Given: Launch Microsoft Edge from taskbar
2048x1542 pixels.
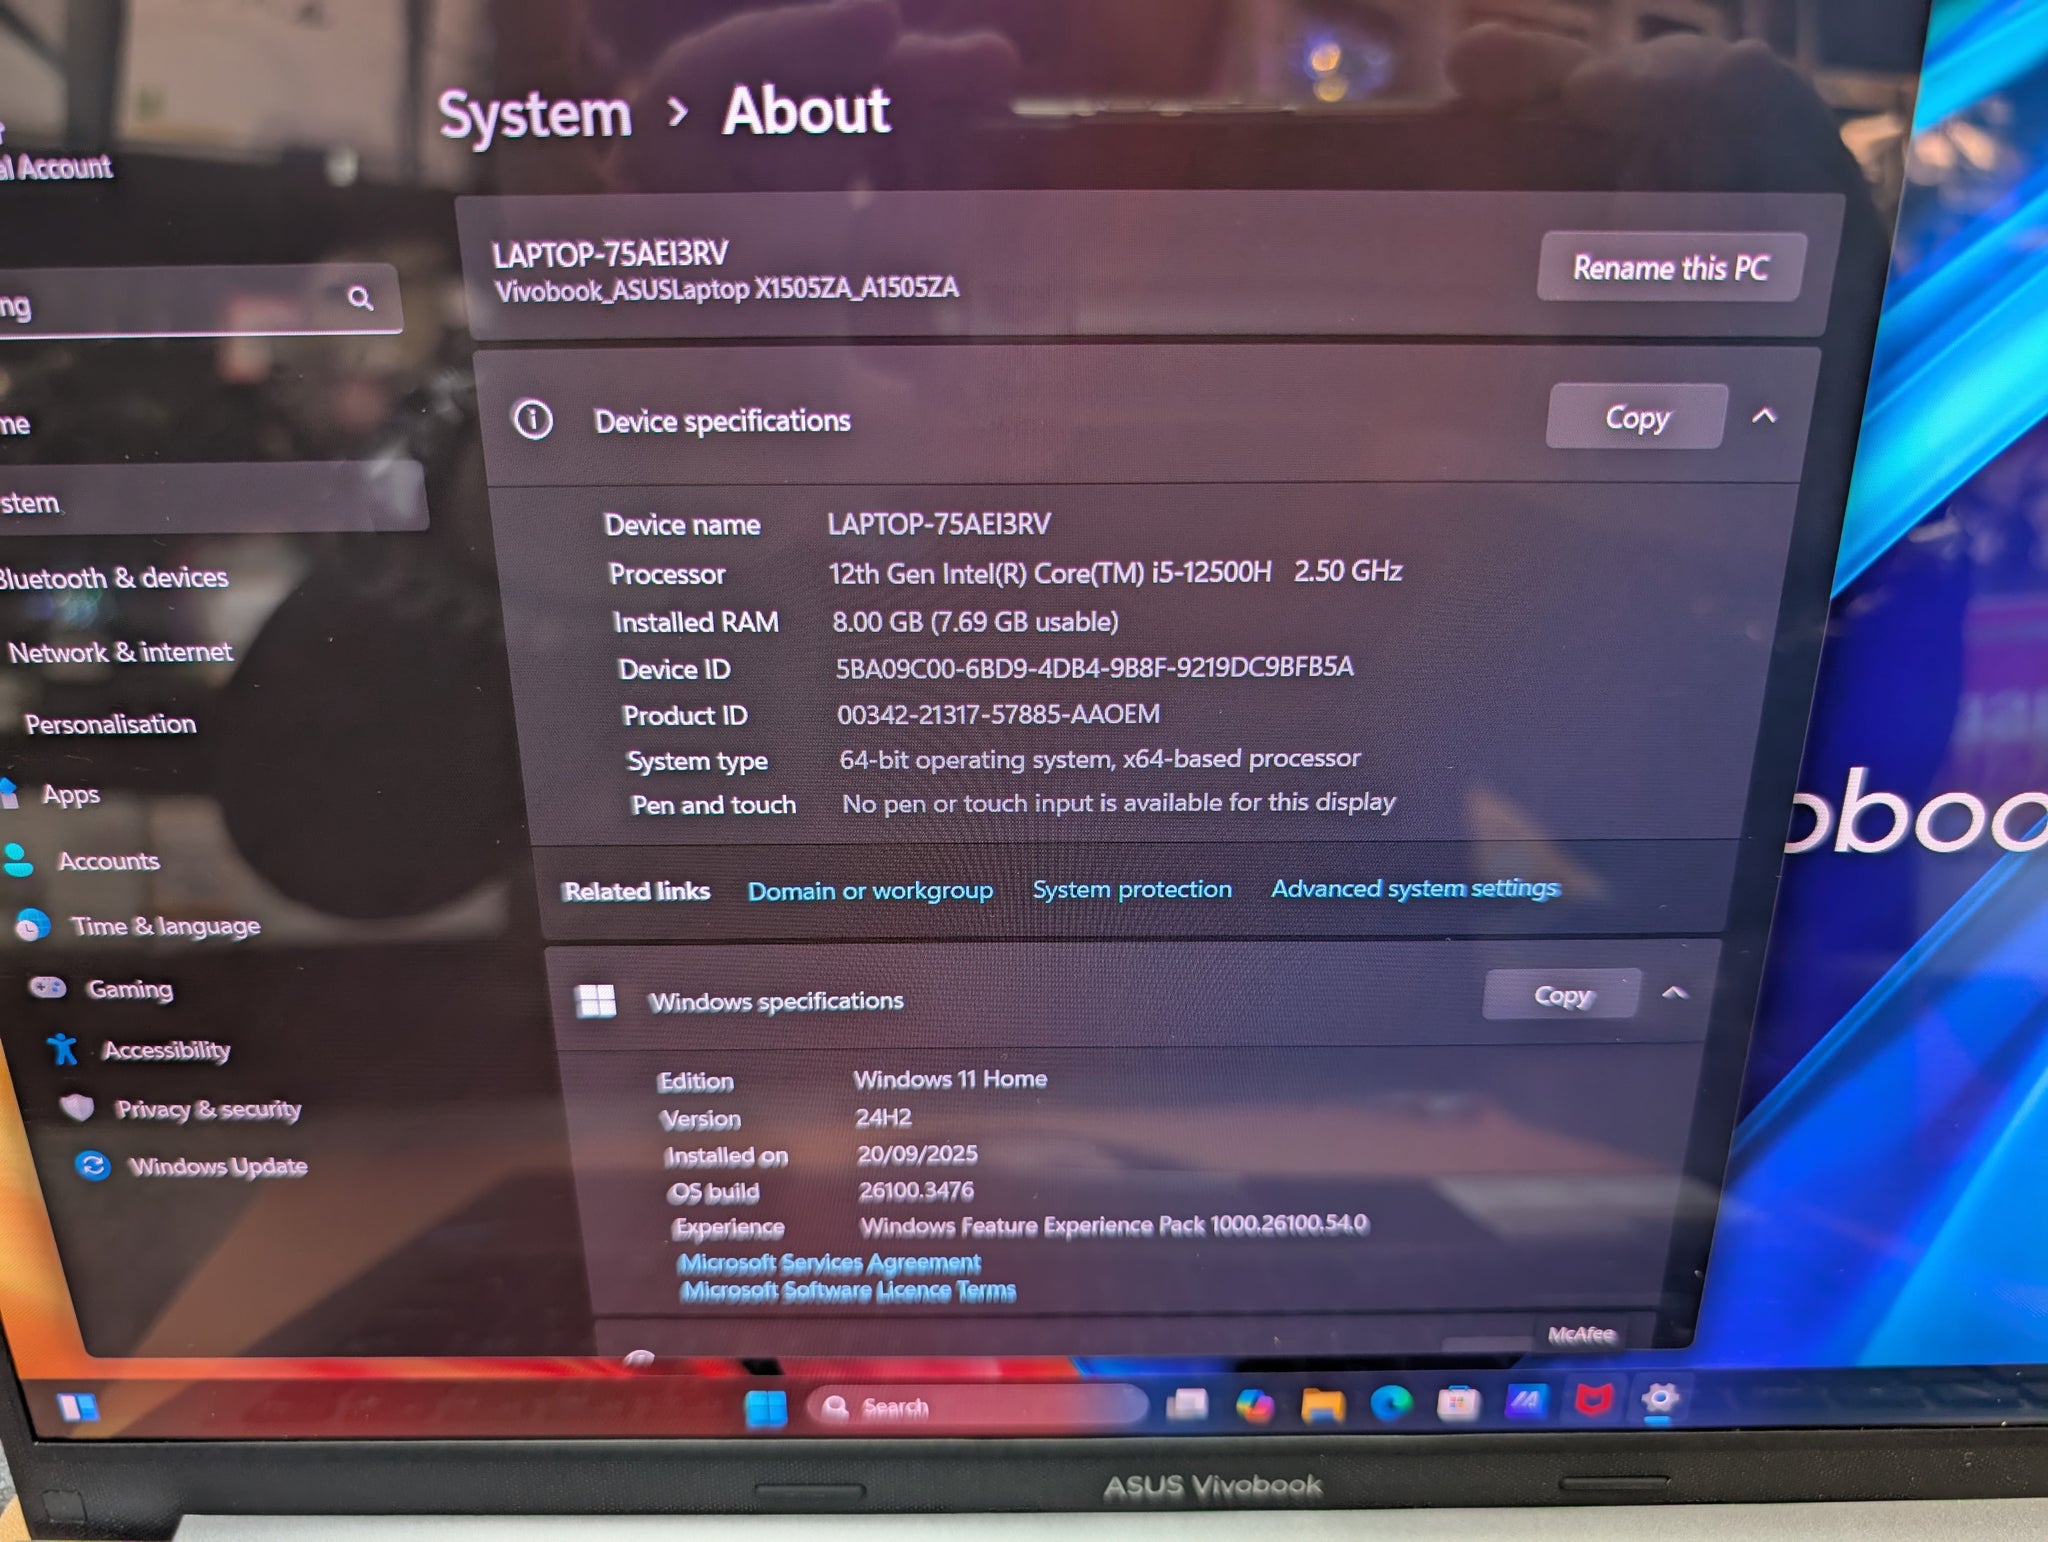Looking at the screenshot, I should (1390, 1404).
